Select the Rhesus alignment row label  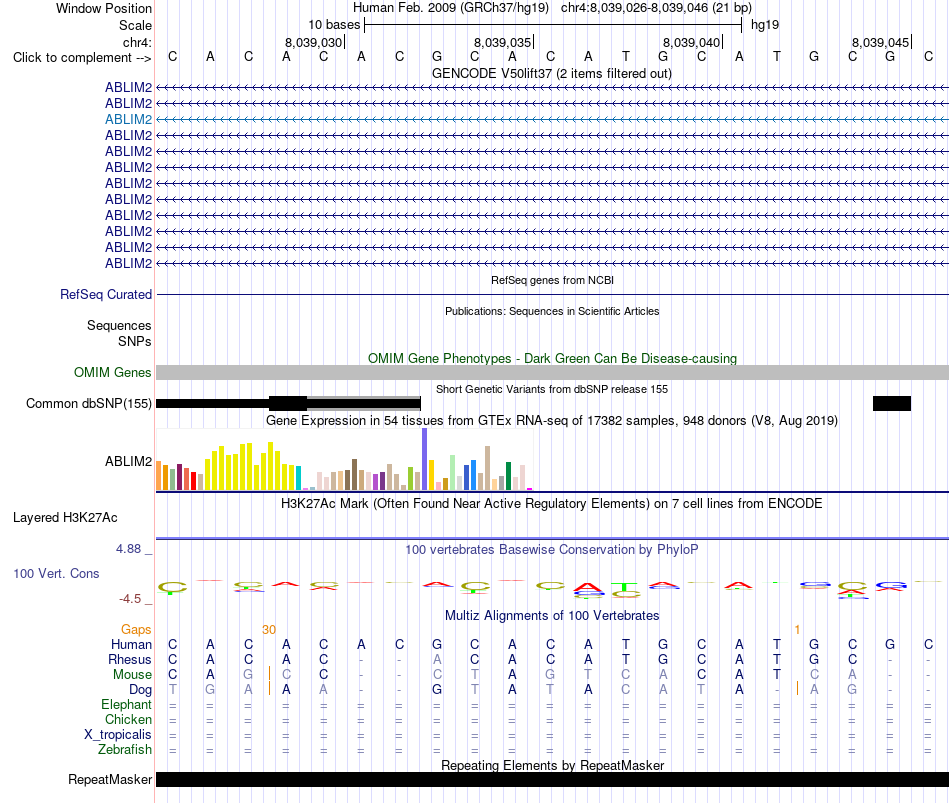tap(130, 659)
